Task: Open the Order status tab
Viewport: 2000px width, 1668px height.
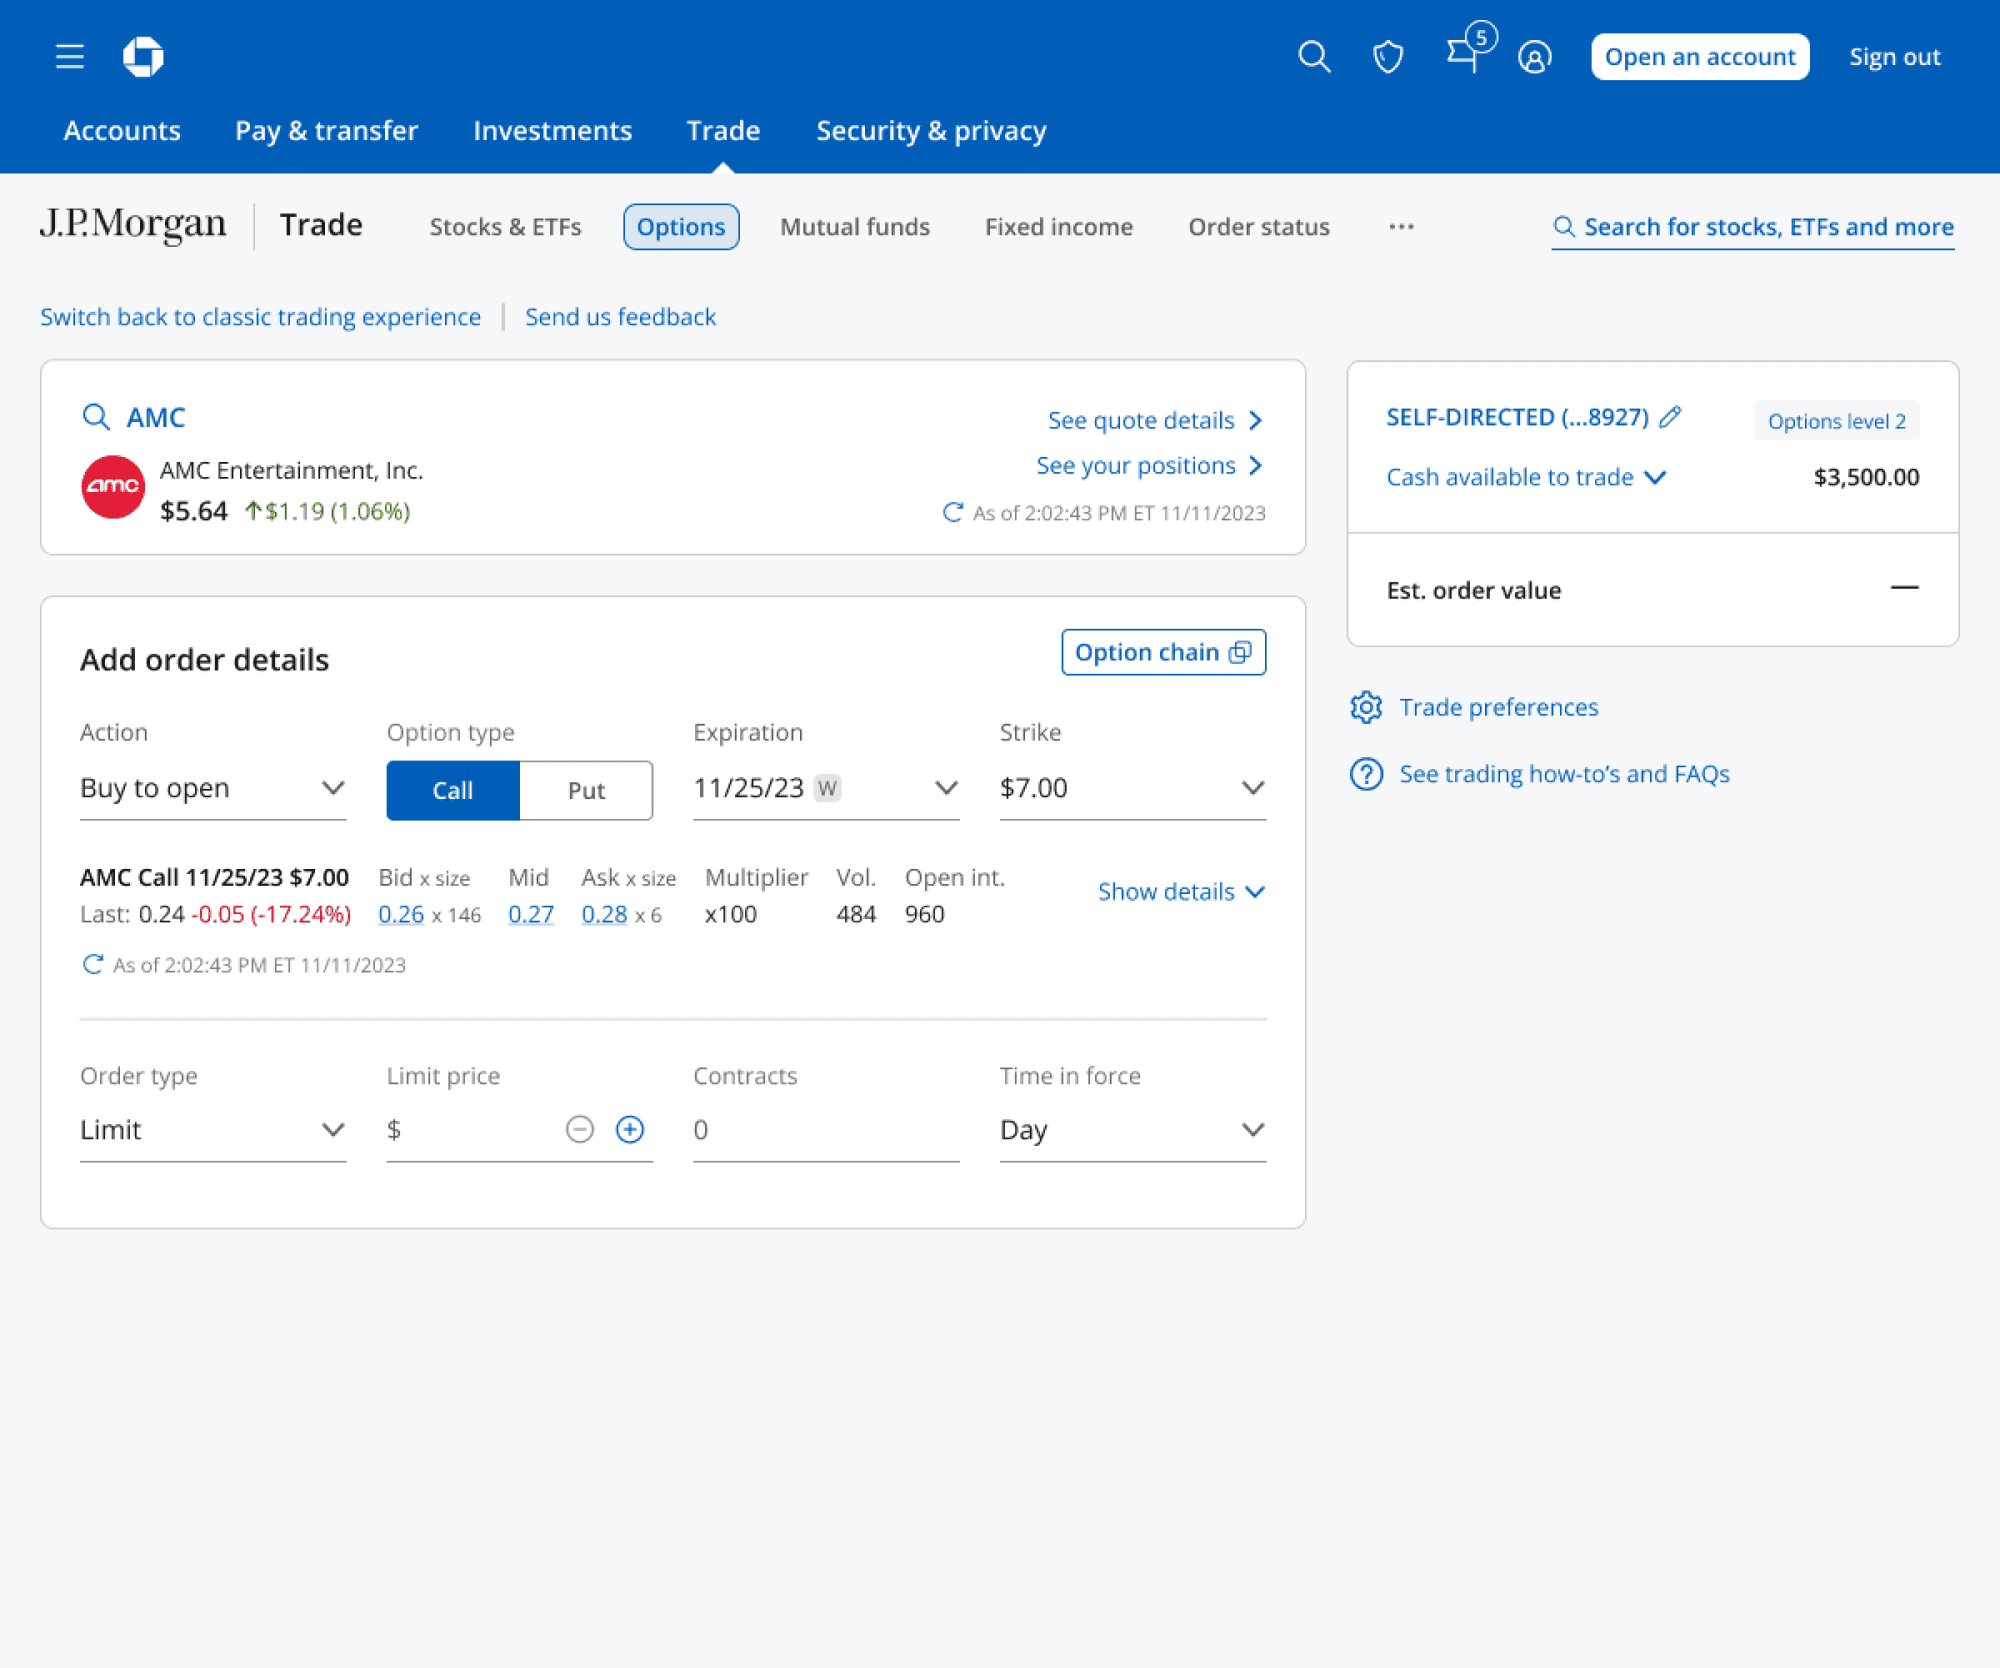Action: tap(1259, 227)
